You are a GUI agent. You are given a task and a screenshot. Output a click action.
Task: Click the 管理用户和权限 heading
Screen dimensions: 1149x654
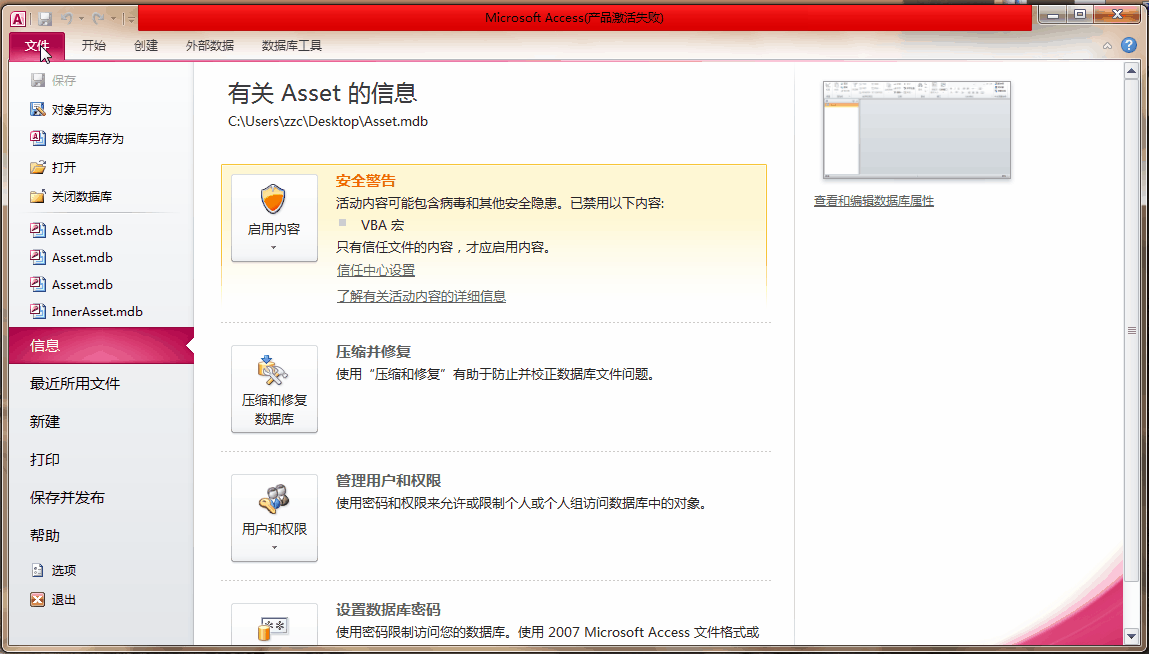(388, 480)
